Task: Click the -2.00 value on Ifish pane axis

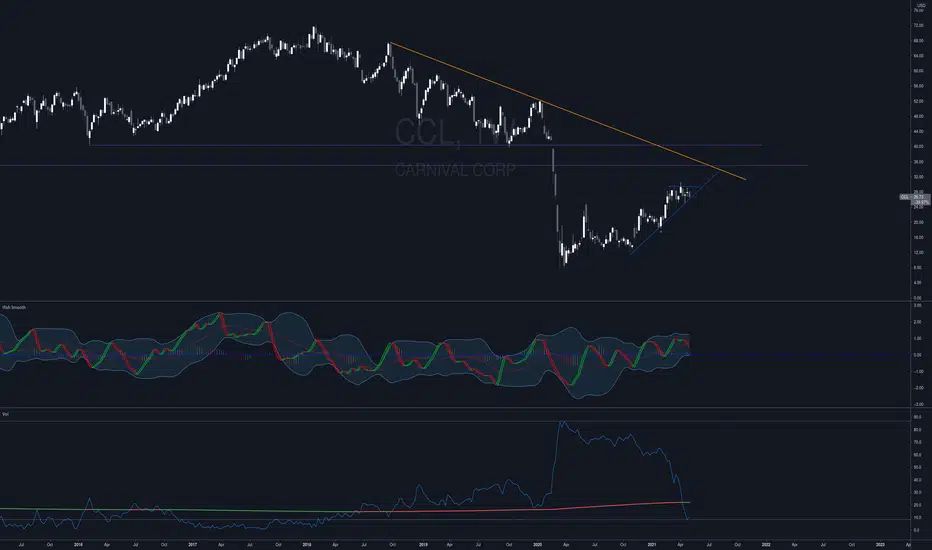Action: pyautogui.click(x=918, y=388)
